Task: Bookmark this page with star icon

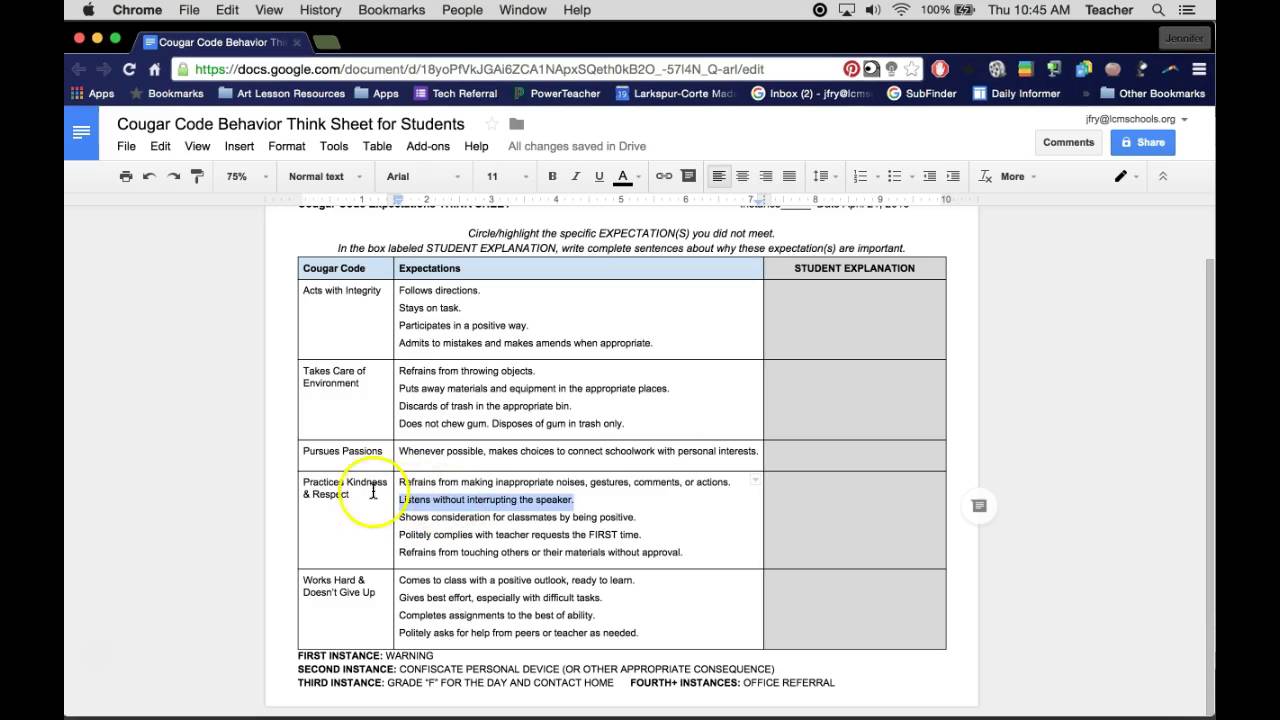Action: pos(911,69)
